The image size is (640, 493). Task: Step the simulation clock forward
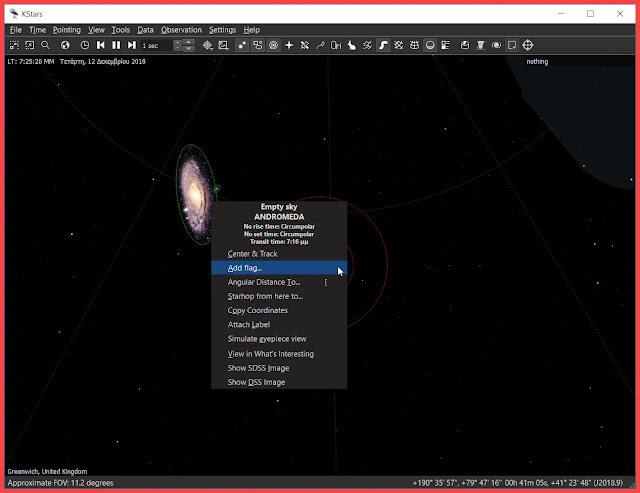tap(132, 45)
